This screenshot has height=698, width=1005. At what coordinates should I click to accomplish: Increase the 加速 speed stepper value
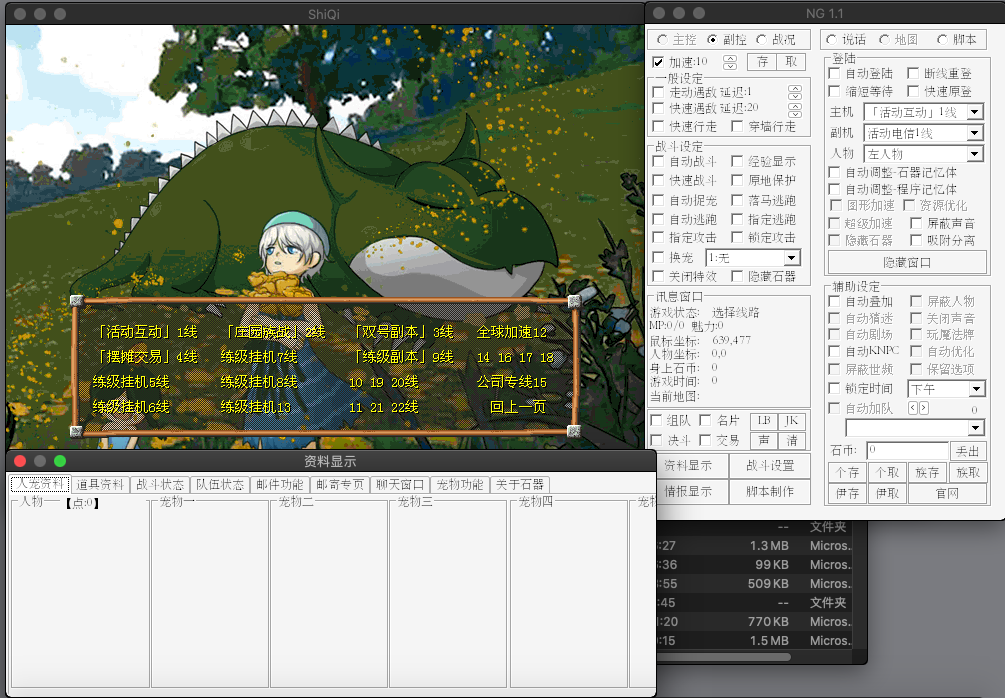click(729, 58)
